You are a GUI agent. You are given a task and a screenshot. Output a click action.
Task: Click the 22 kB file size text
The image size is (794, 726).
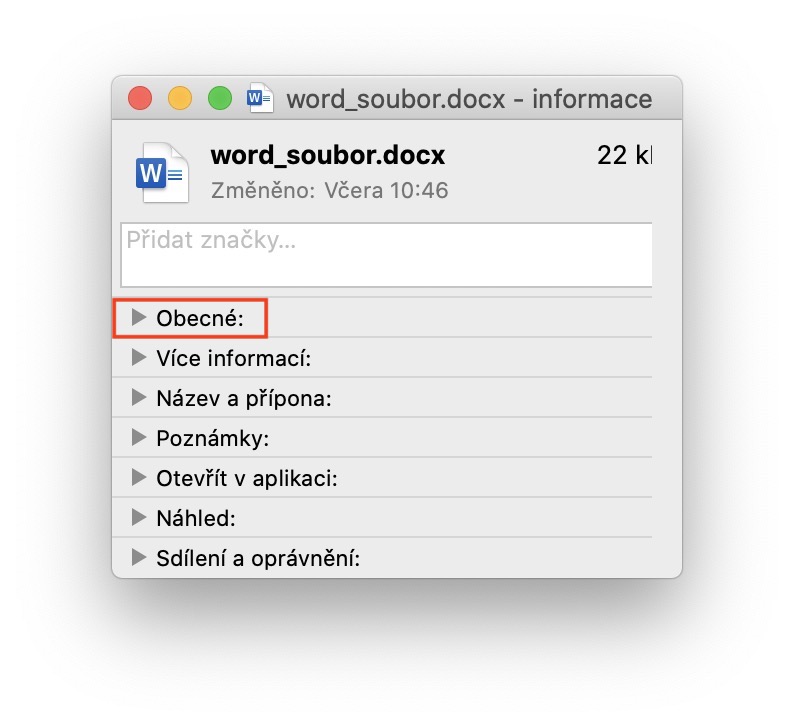coord(624,156)
